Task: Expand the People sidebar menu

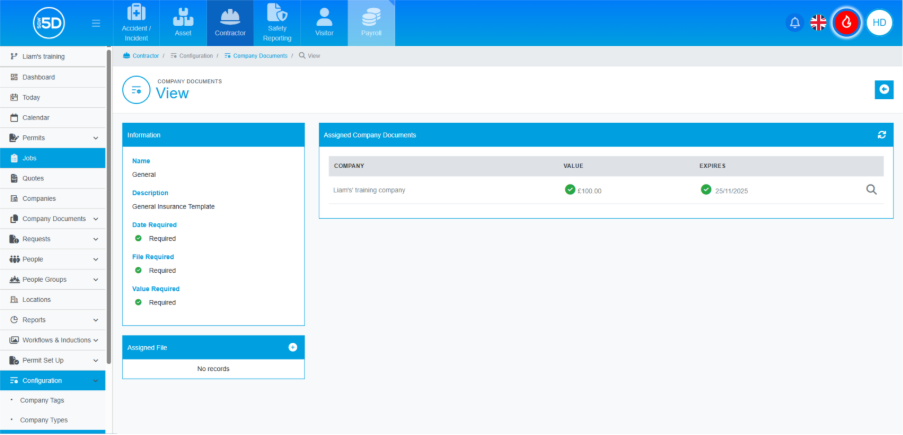Action: click(52, 259)
